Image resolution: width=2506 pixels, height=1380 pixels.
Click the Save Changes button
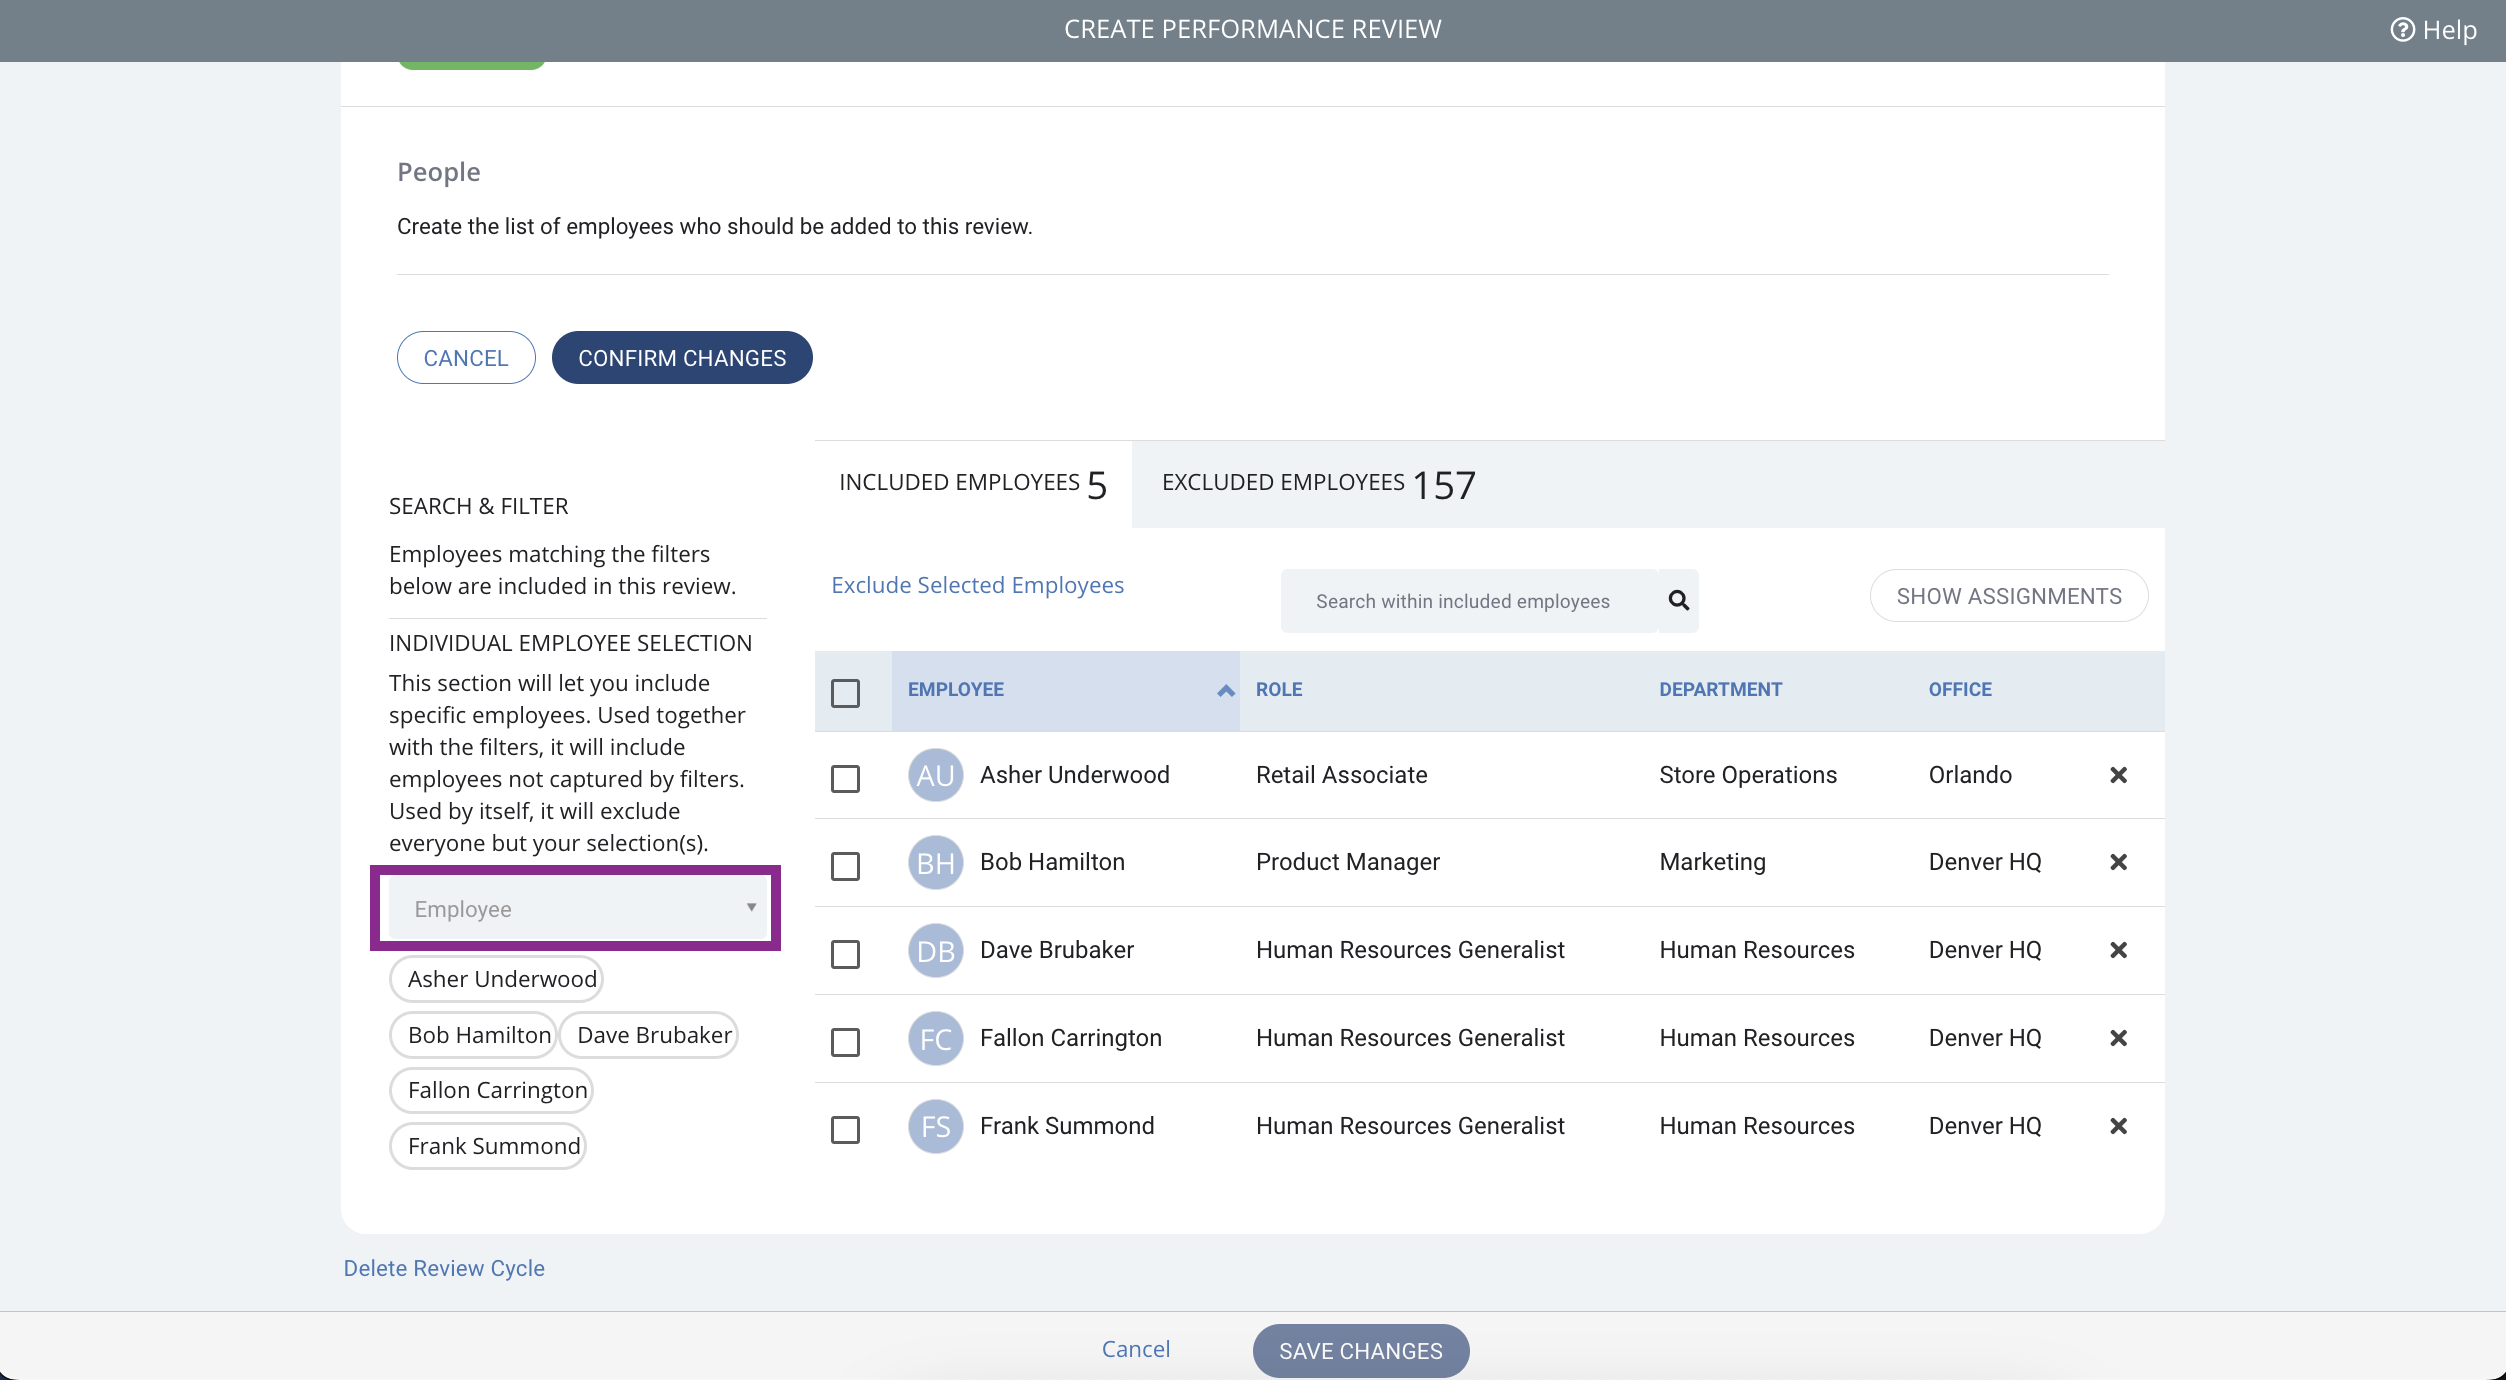point(1361,1351)
